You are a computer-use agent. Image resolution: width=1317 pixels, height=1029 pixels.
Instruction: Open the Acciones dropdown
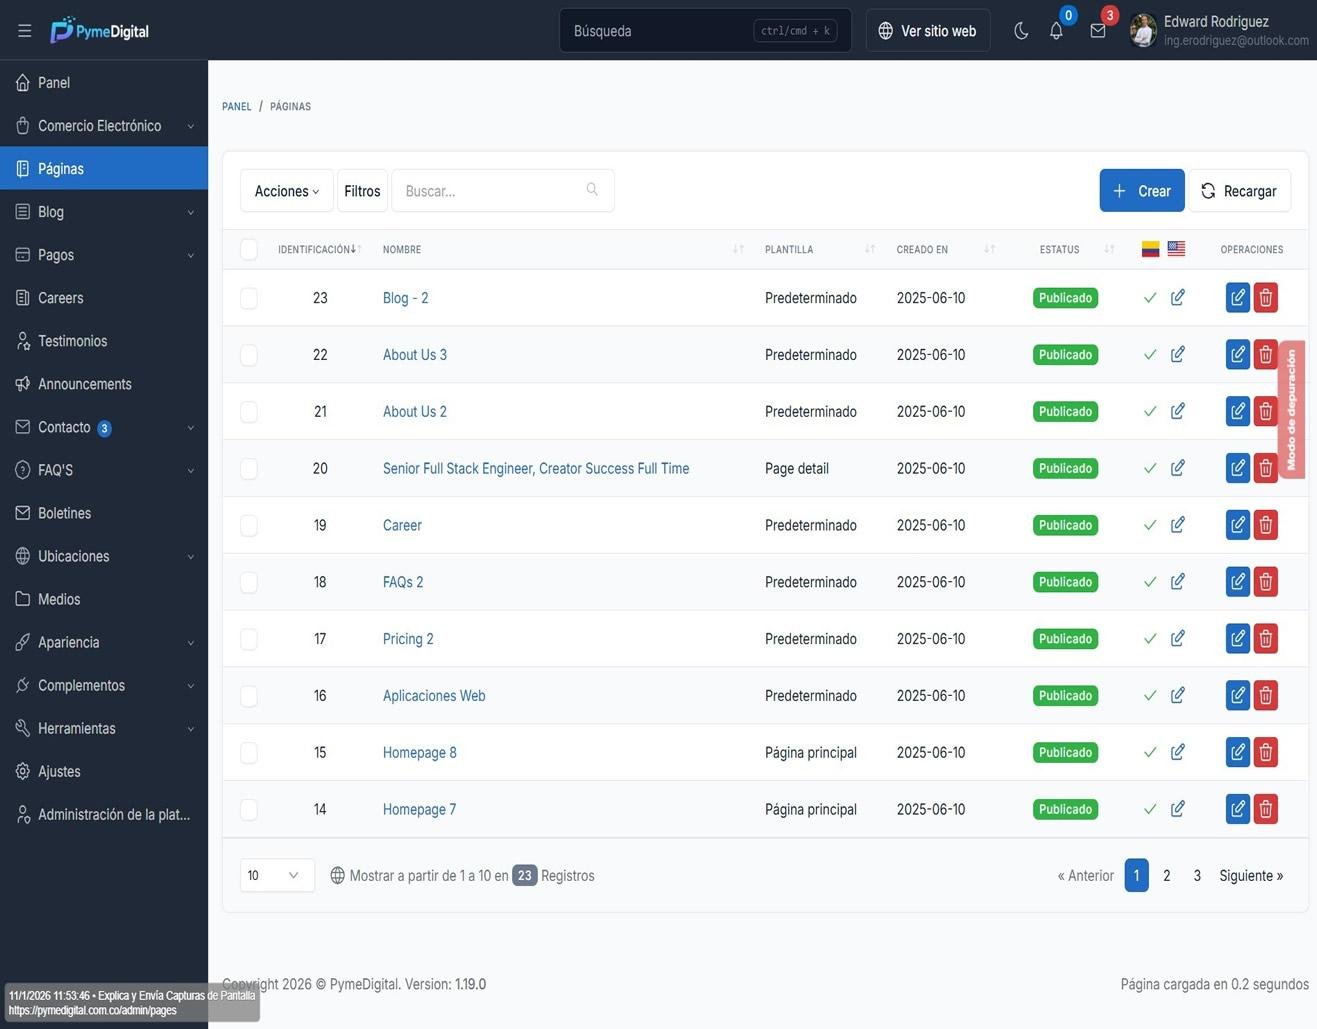(287, 190)
